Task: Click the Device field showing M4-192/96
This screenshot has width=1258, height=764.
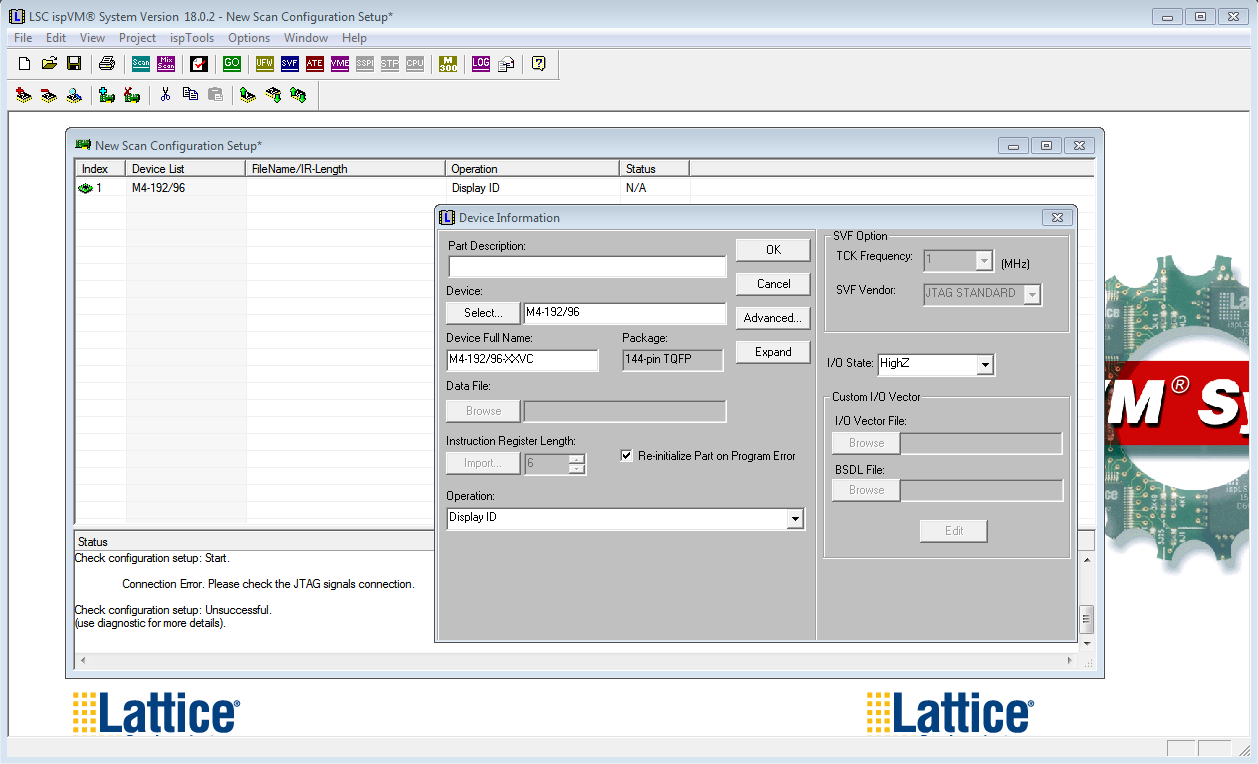Action: click(625, 313)
